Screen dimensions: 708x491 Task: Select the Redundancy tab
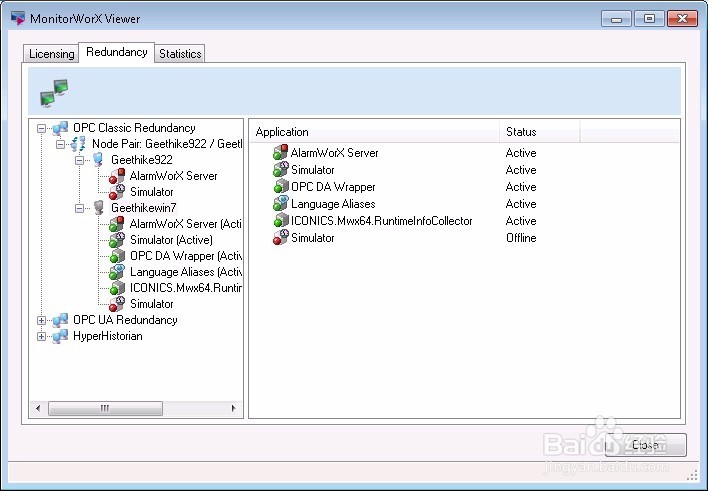pyautogui.click(x=116, y=52)
